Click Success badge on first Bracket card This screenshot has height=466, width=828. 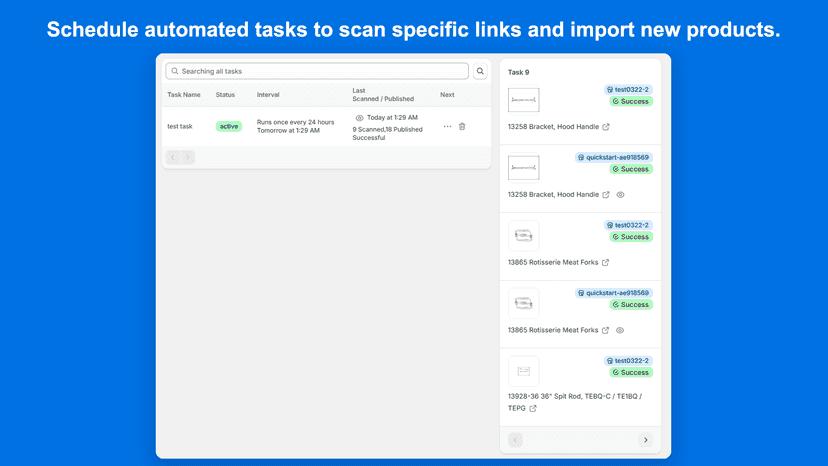click(x=631, y=101)
